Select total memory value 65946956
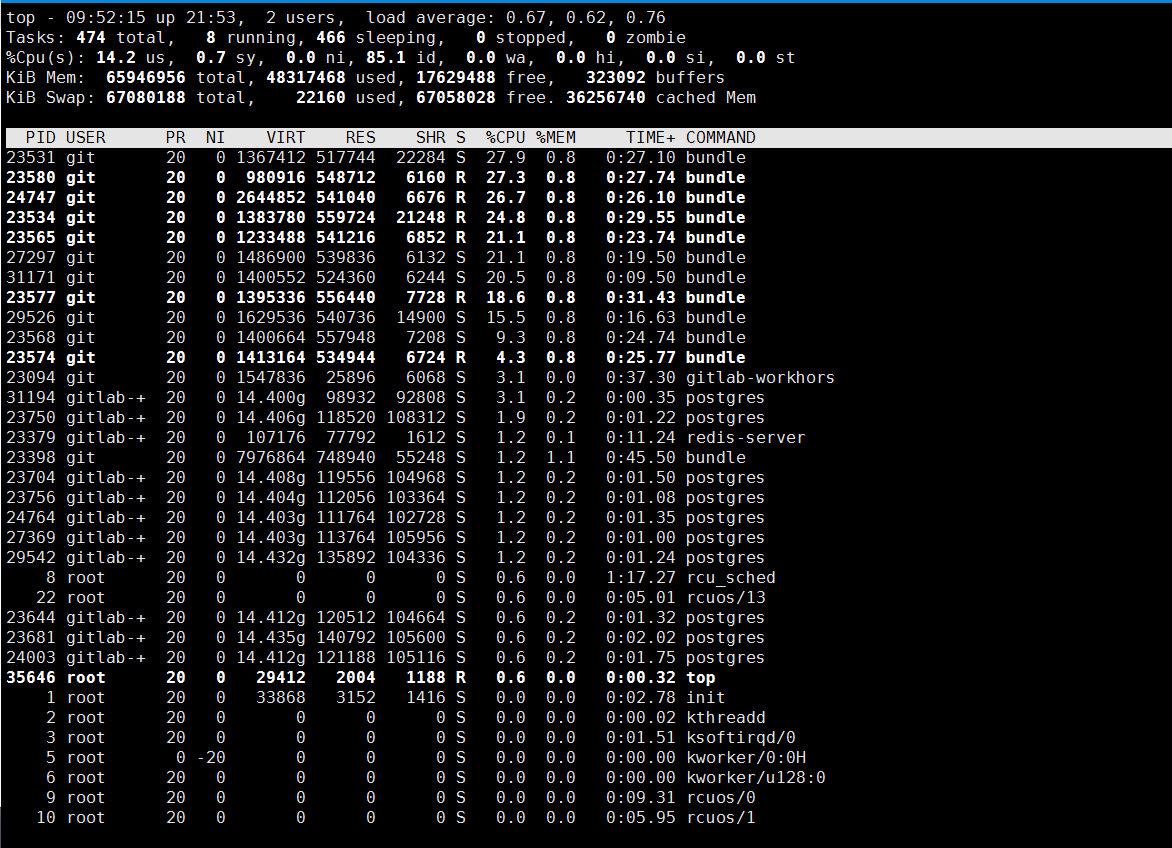Screen dimensions: 1172x848 146,78
